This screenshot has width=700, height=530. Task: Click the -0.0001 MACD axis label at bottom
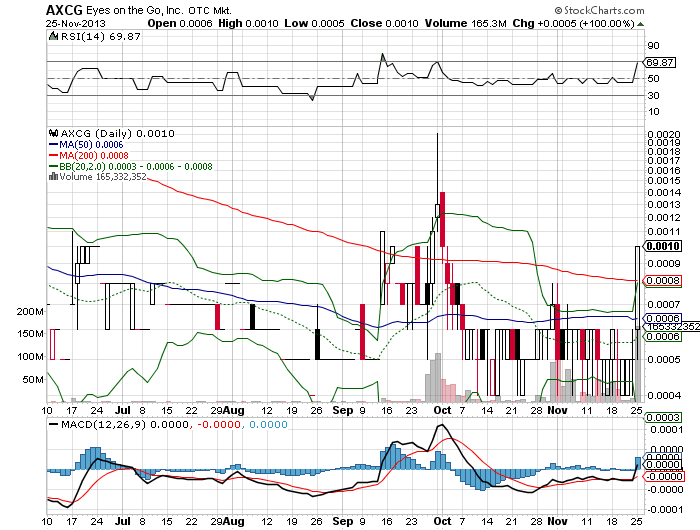tap(665, 509)
